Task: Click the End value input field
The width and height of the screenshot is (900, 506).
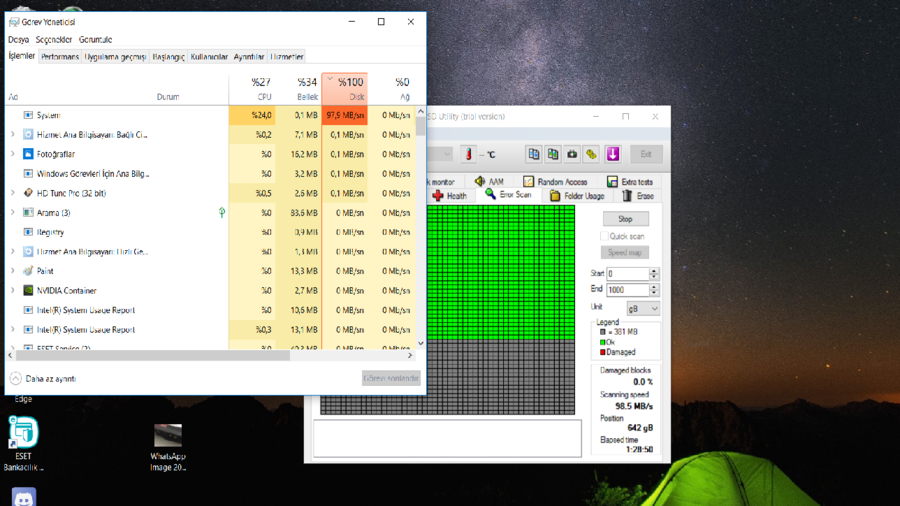Action: (x=628, y=290)
